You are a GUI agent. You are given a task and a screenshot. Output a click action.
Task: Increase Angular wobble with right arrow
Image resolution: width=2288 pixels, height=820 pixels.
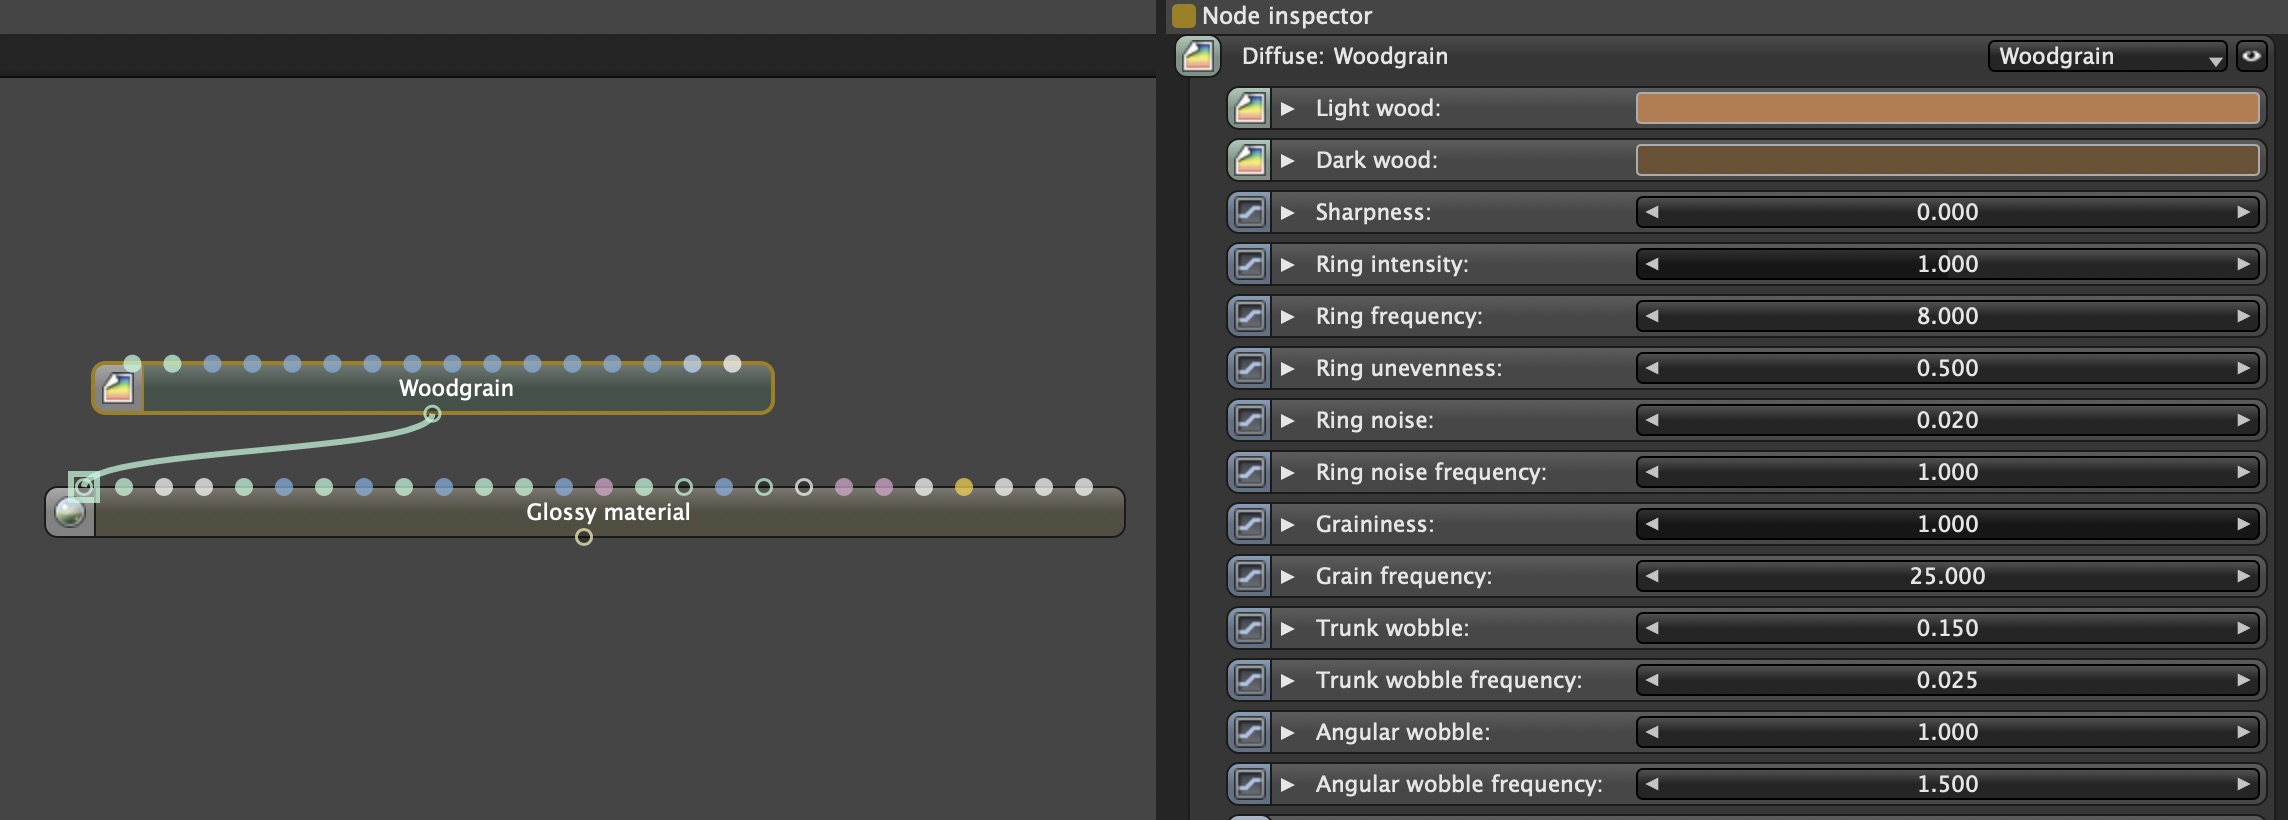point(2243,732)
